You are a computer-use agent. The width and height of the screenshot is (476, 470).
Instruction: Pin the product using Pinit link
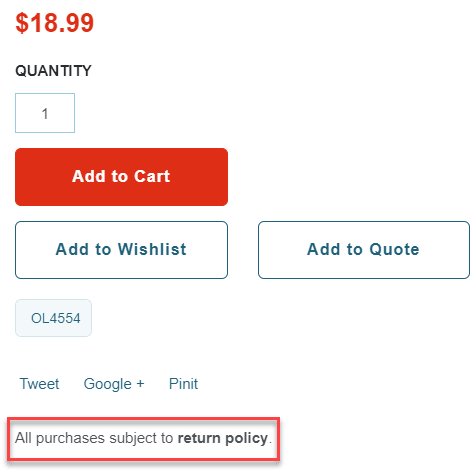coord(183,384)
